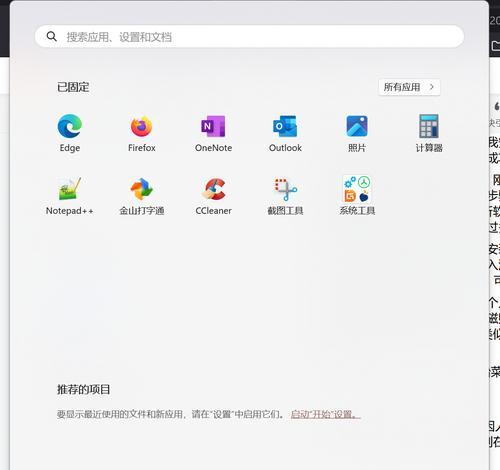The width and height of the screenshot is (500, 470).
Task: Click the 已固定 section heading
Action: 73,87
